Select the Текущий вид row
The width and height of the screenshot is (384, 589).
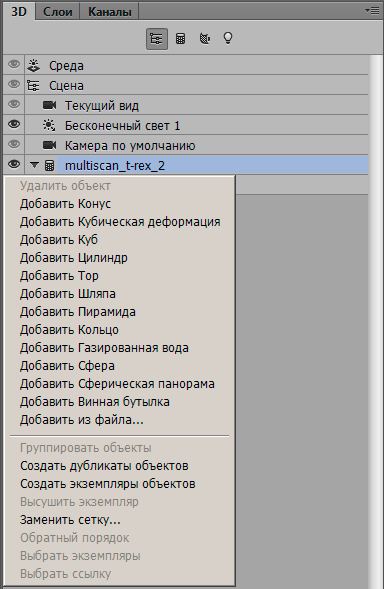(x=197, y=105)
